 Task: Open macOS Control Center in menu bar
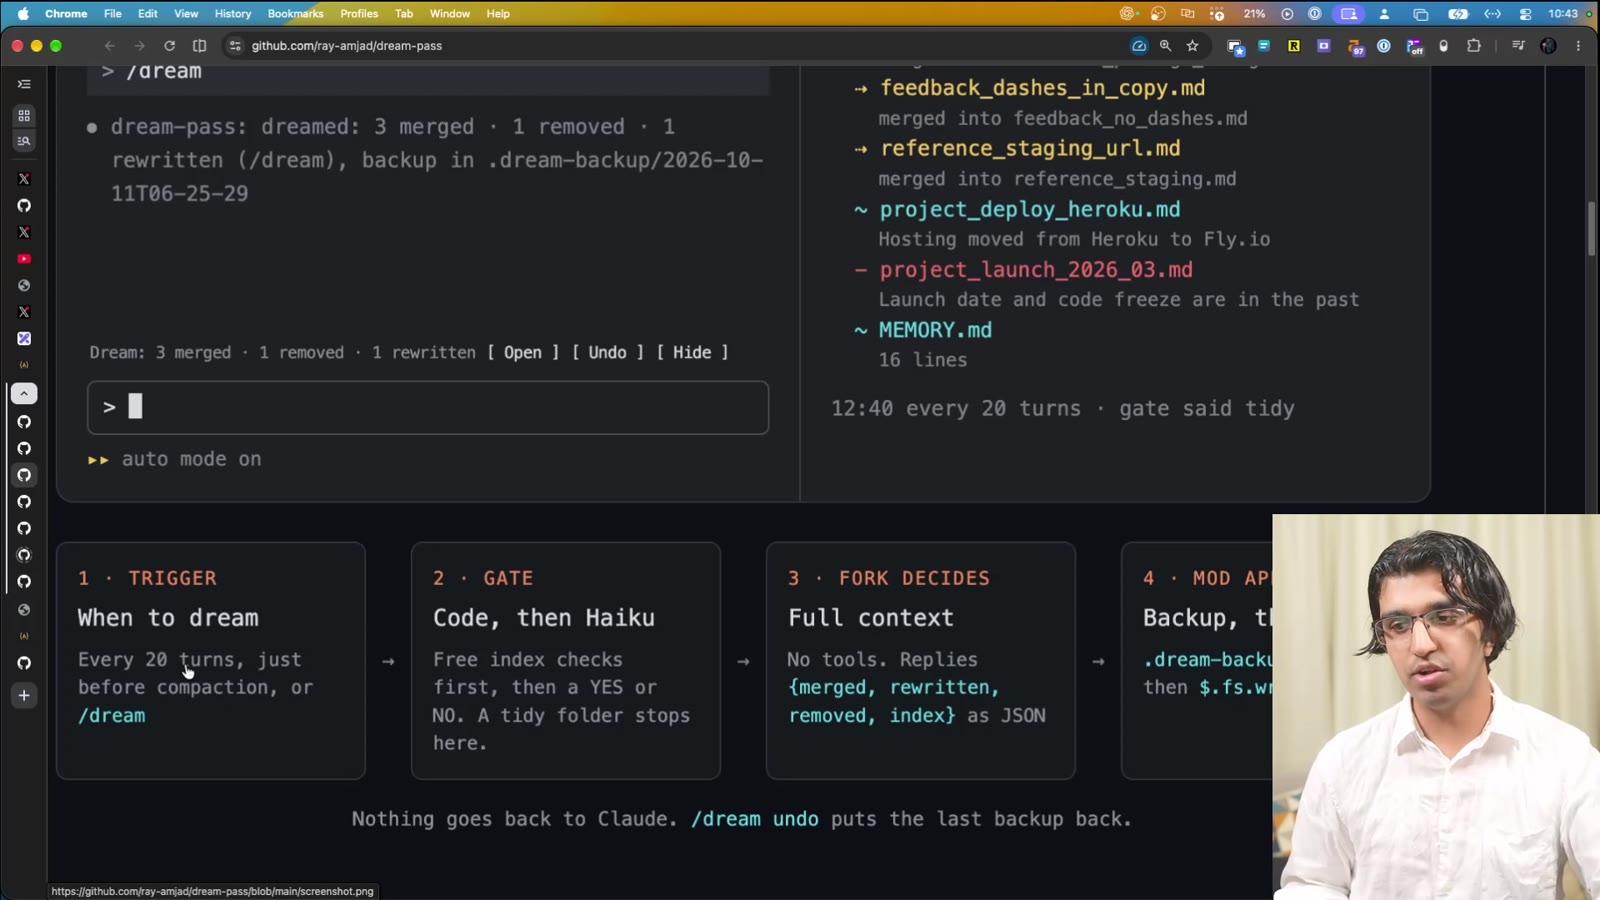(x=1526, y=14)
